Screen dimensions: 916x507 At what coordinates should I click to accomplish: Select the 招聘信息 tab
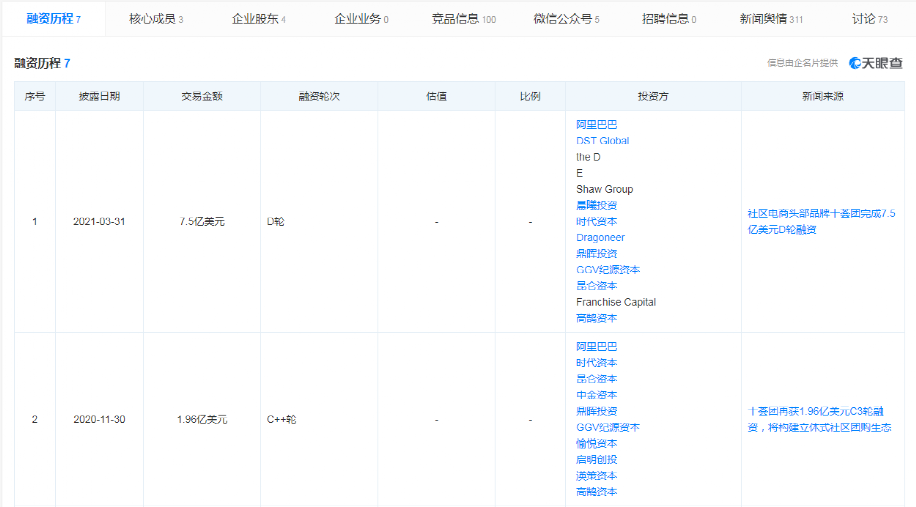coord(669,19)
